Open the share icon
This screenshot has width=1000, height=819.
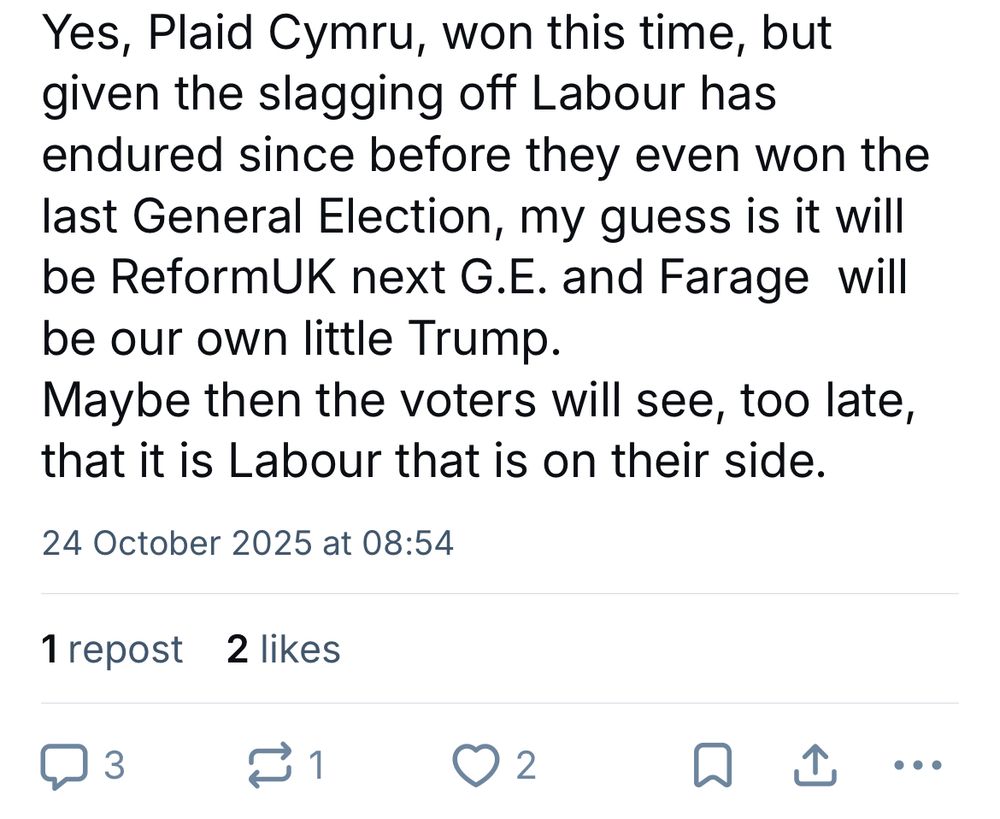[x=815, y=766]
